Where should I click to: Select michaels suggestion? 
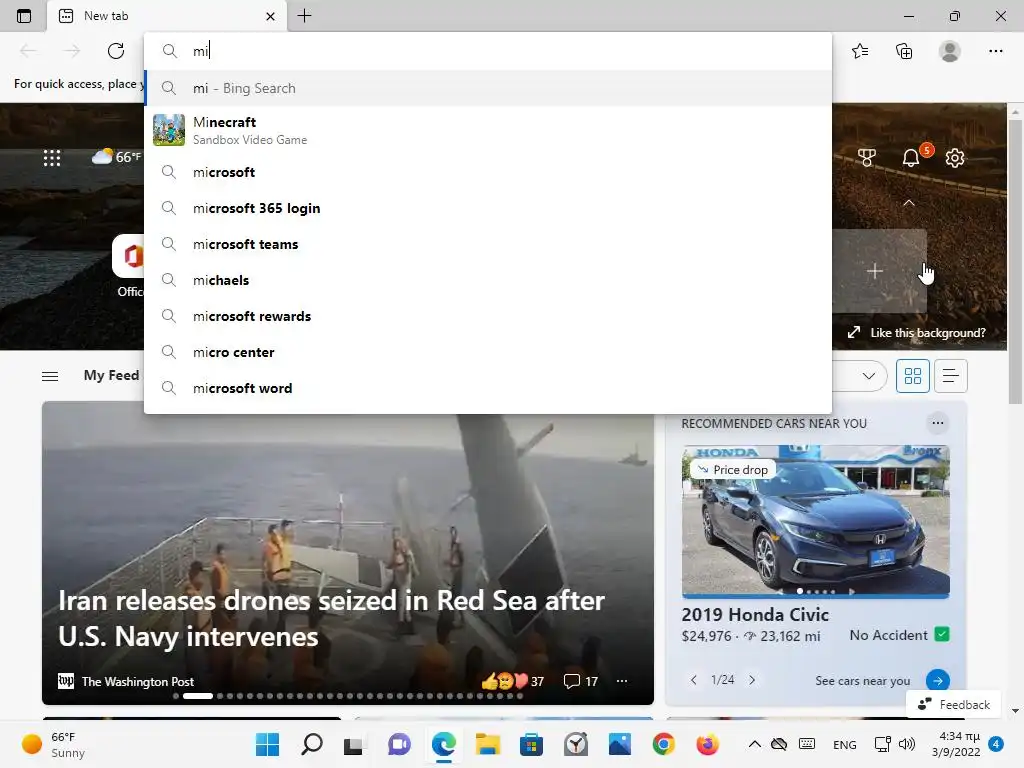pos(488,280)
